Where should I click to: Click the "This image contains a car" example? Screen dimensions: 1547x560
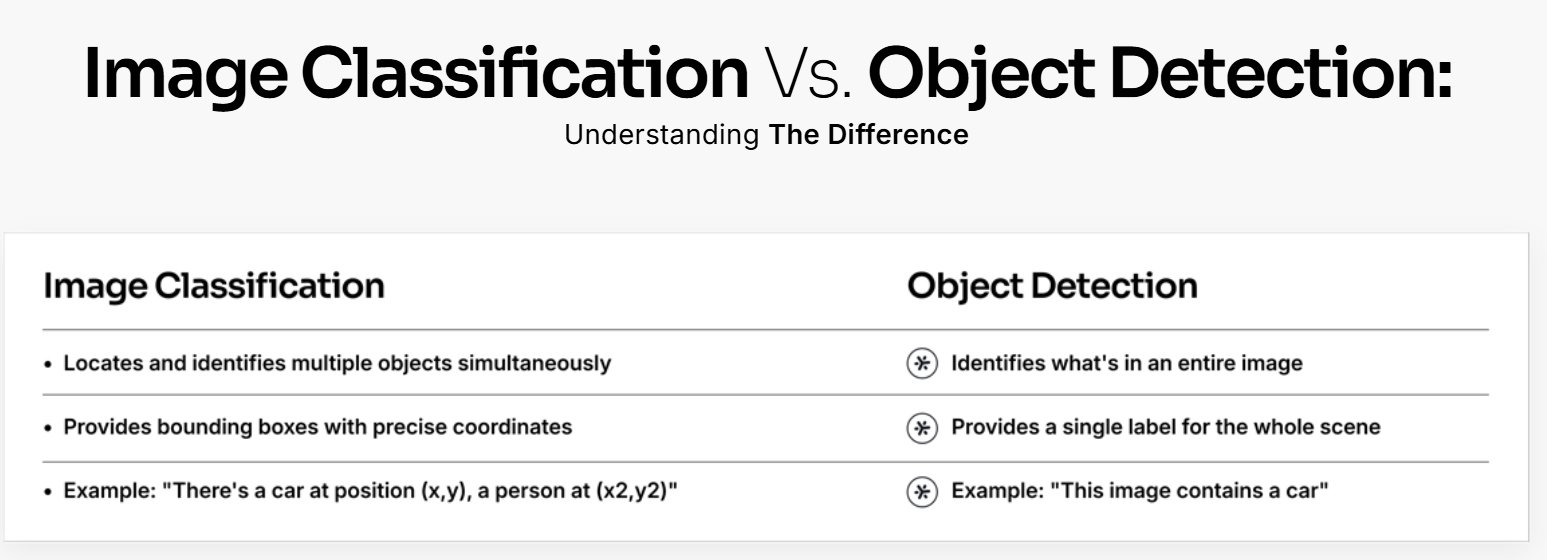[1139, 492]
